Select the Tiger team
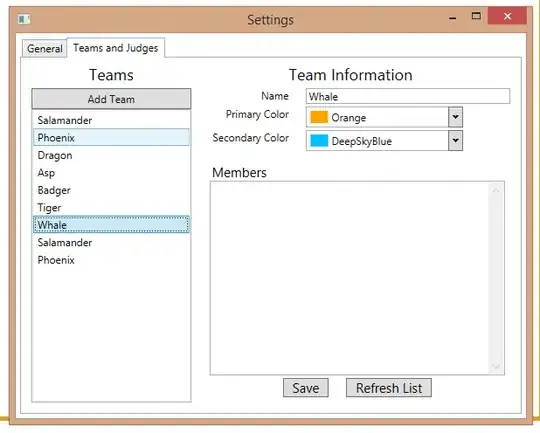Image resolution: width=540 pixels, height=433 pixels. [x=111, y=208]
